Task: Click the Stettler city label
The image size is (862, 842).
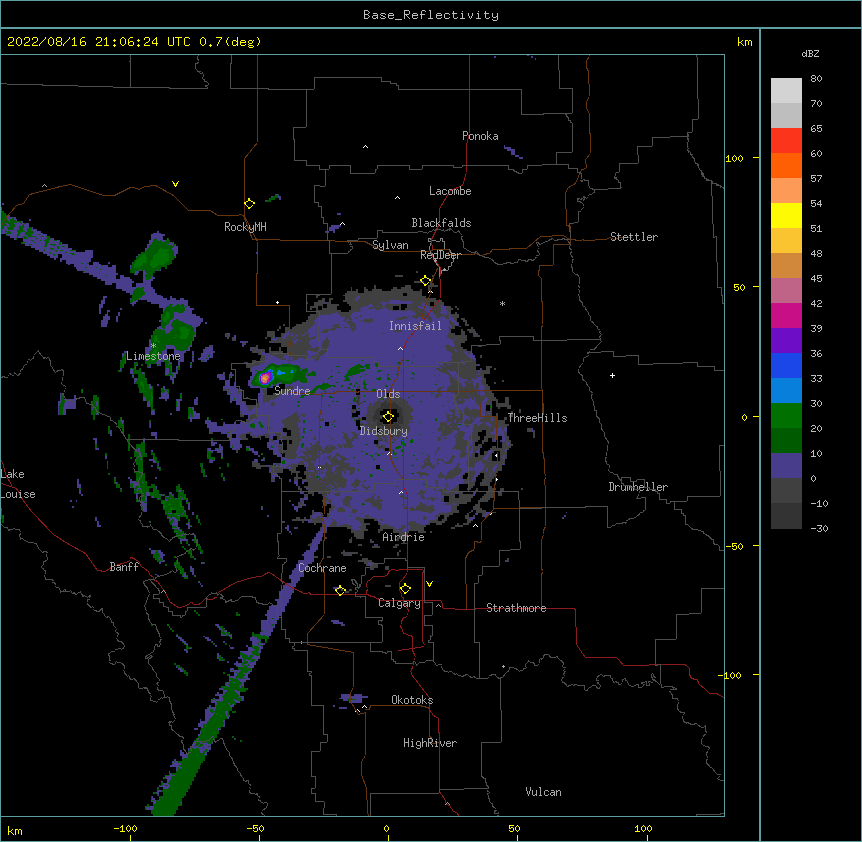Action: tap(634, 237)
